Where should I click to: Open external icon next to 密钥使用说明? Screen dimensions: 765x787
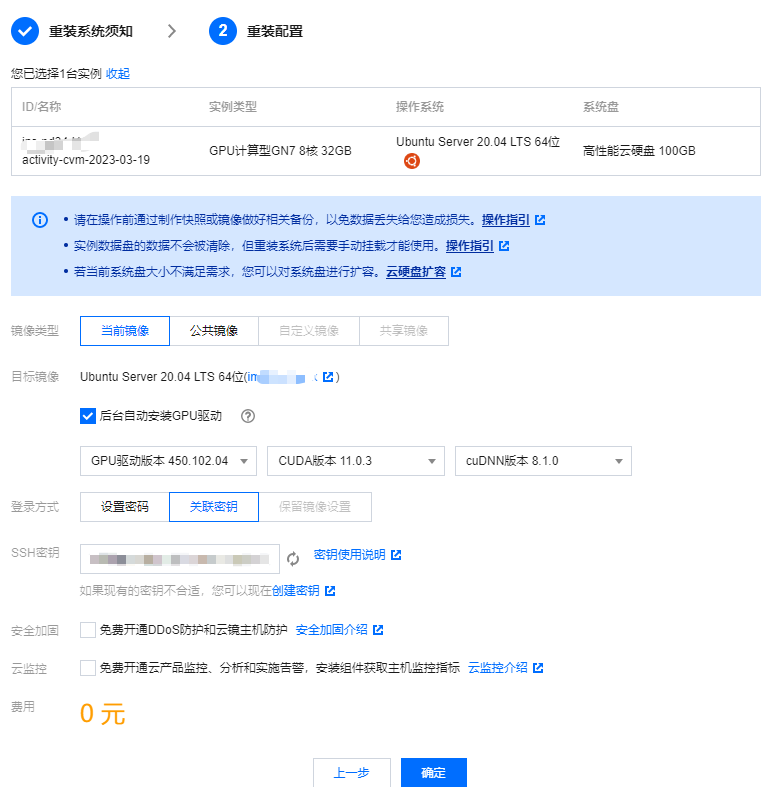click(396, 555)
